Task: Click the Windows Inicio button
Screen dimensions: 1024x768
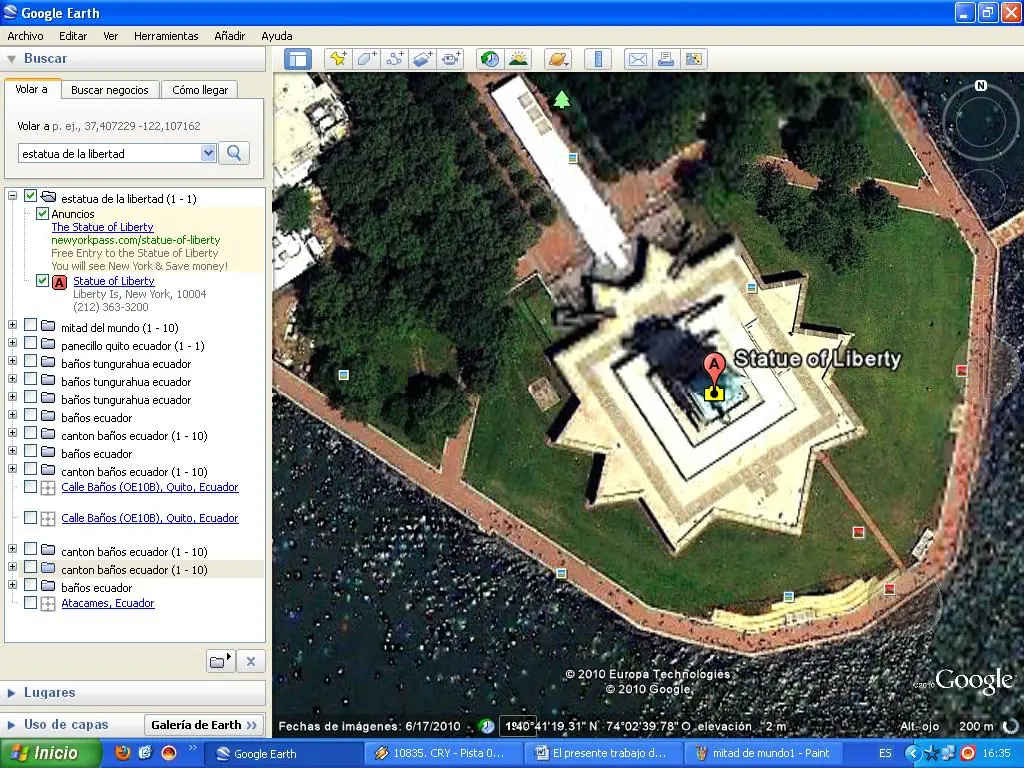Action: pos(50,753)
